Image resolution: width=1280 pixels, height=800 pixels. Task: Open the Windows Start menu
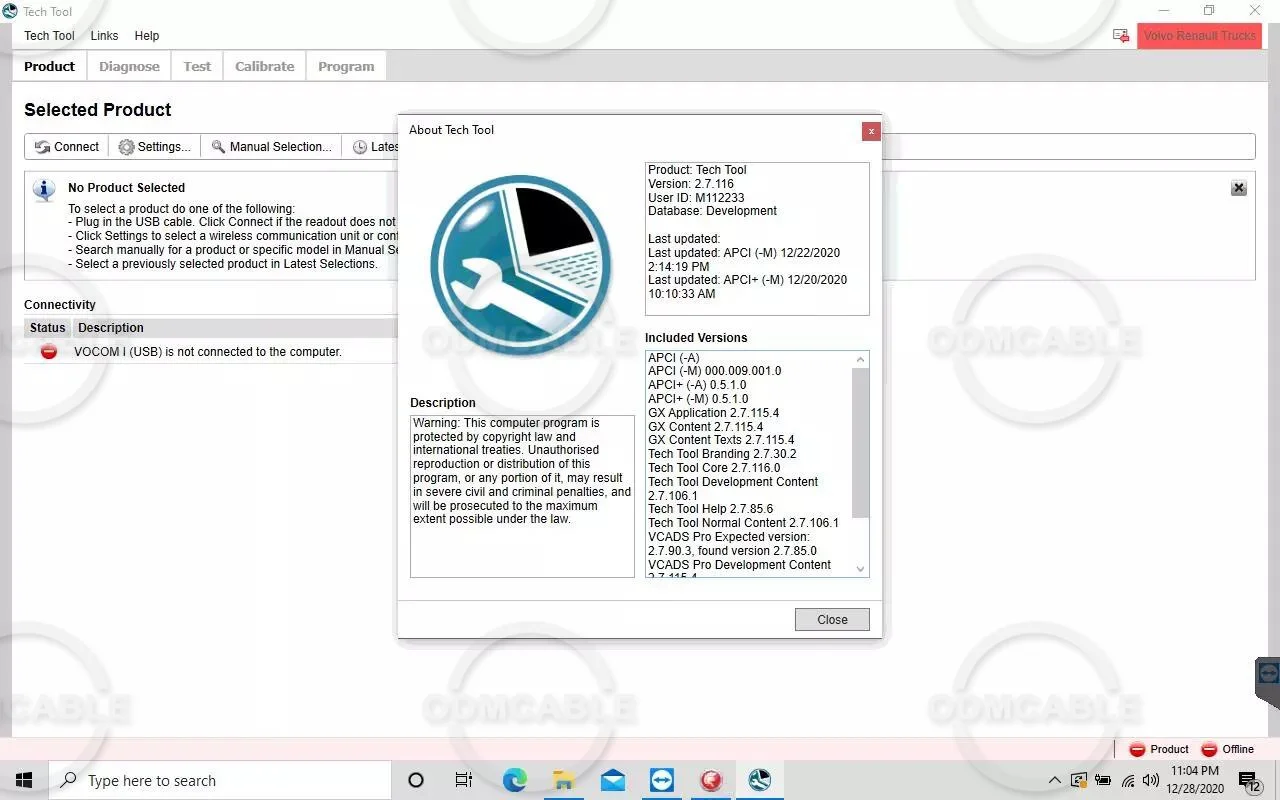tap(24, 780)
